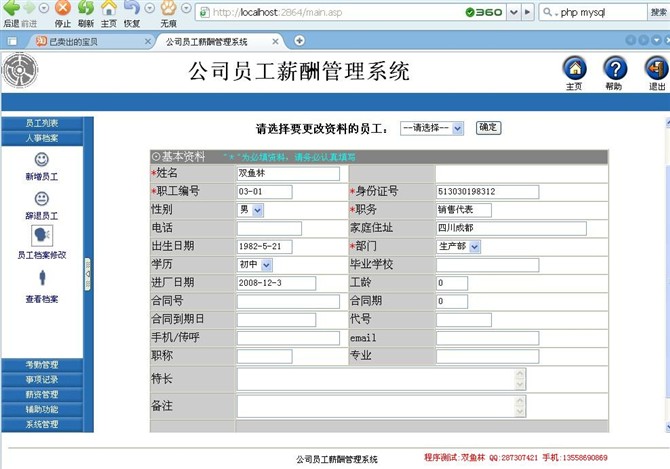Open the 部门 department dropdown
670x469 pixels.
click(x=458, y=246)
